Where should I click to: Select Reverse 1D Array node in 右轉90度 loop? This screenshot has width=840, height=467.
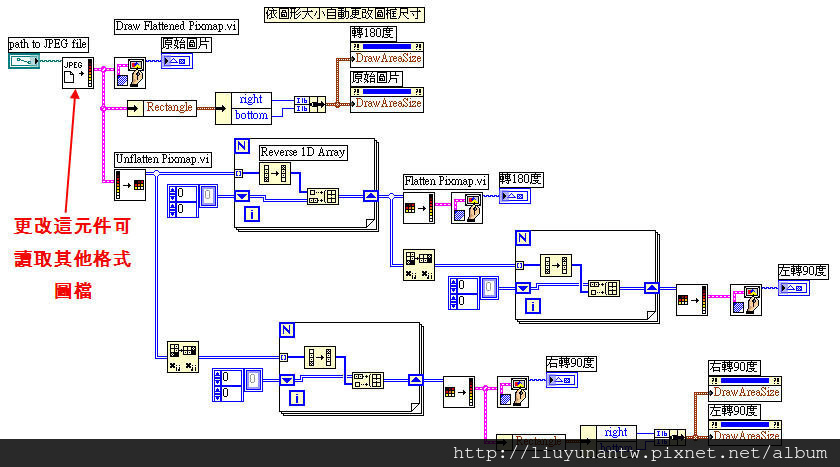pos(320,357)
